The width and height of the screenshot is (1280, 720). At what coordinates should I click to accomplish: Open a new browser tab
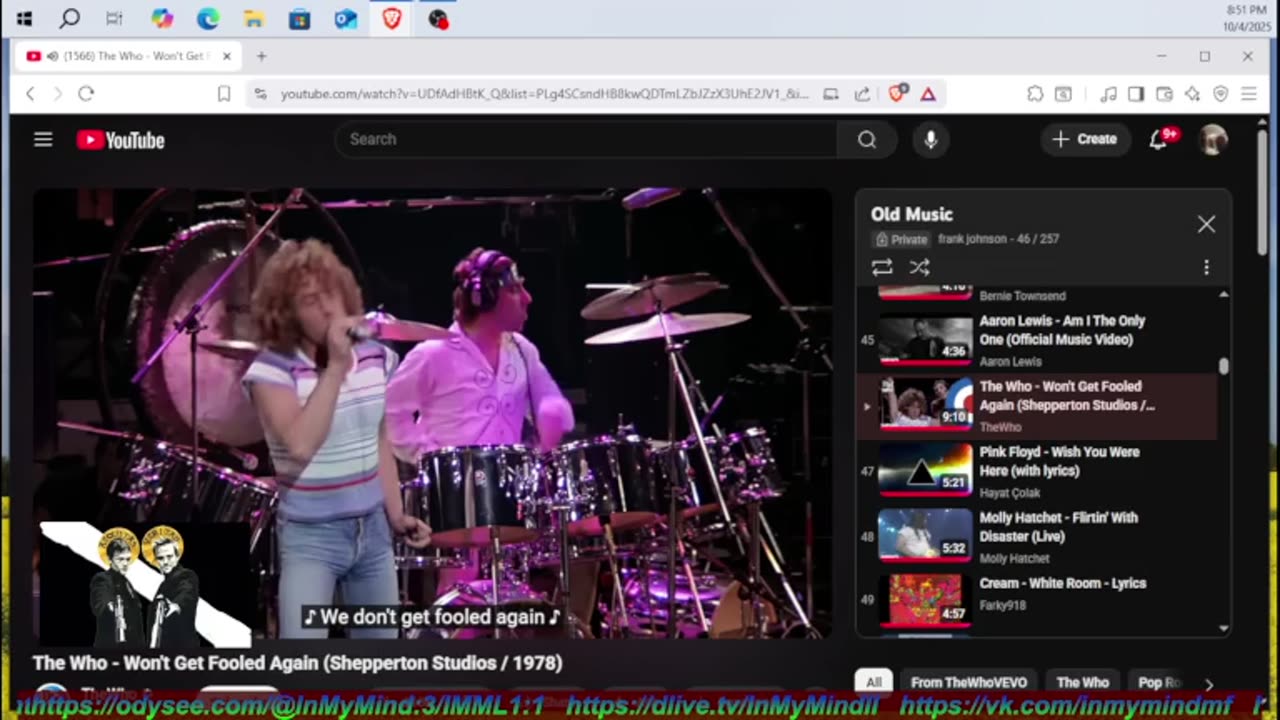point(261,56)
